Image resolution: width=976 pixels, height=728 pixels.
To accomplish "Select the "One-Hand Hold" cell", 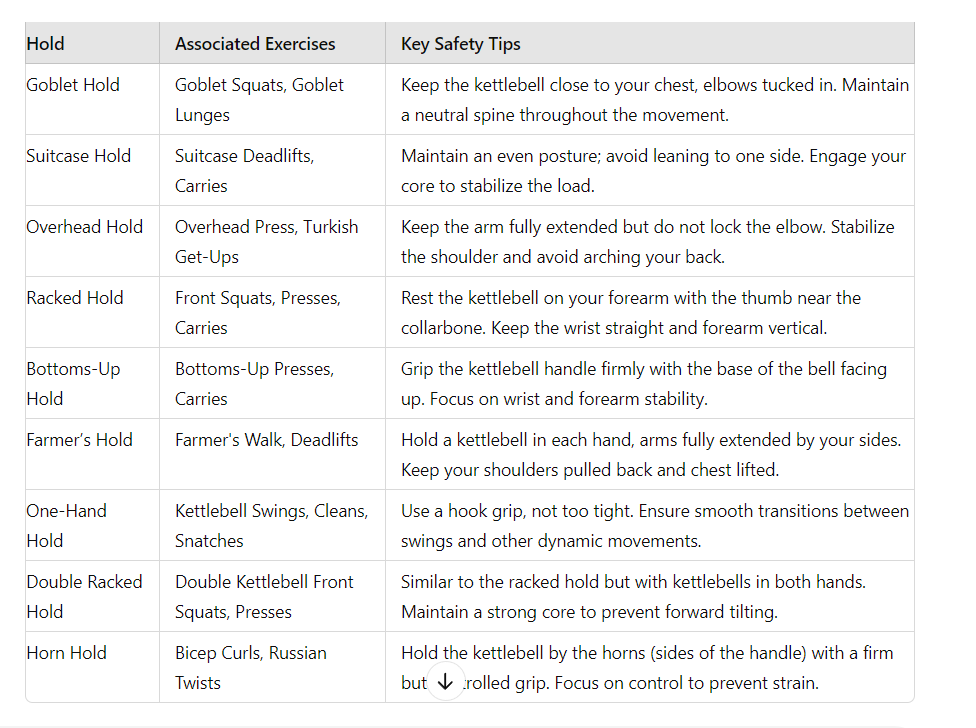I will click(x=66, y=525).
